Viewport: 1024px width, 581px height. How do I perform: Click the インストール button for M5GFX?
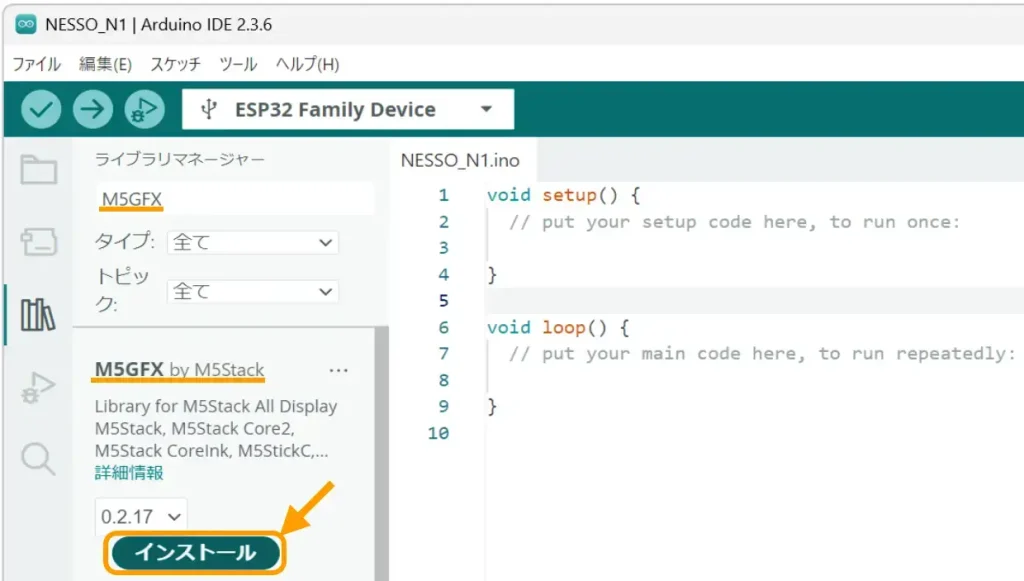[195, 553]
